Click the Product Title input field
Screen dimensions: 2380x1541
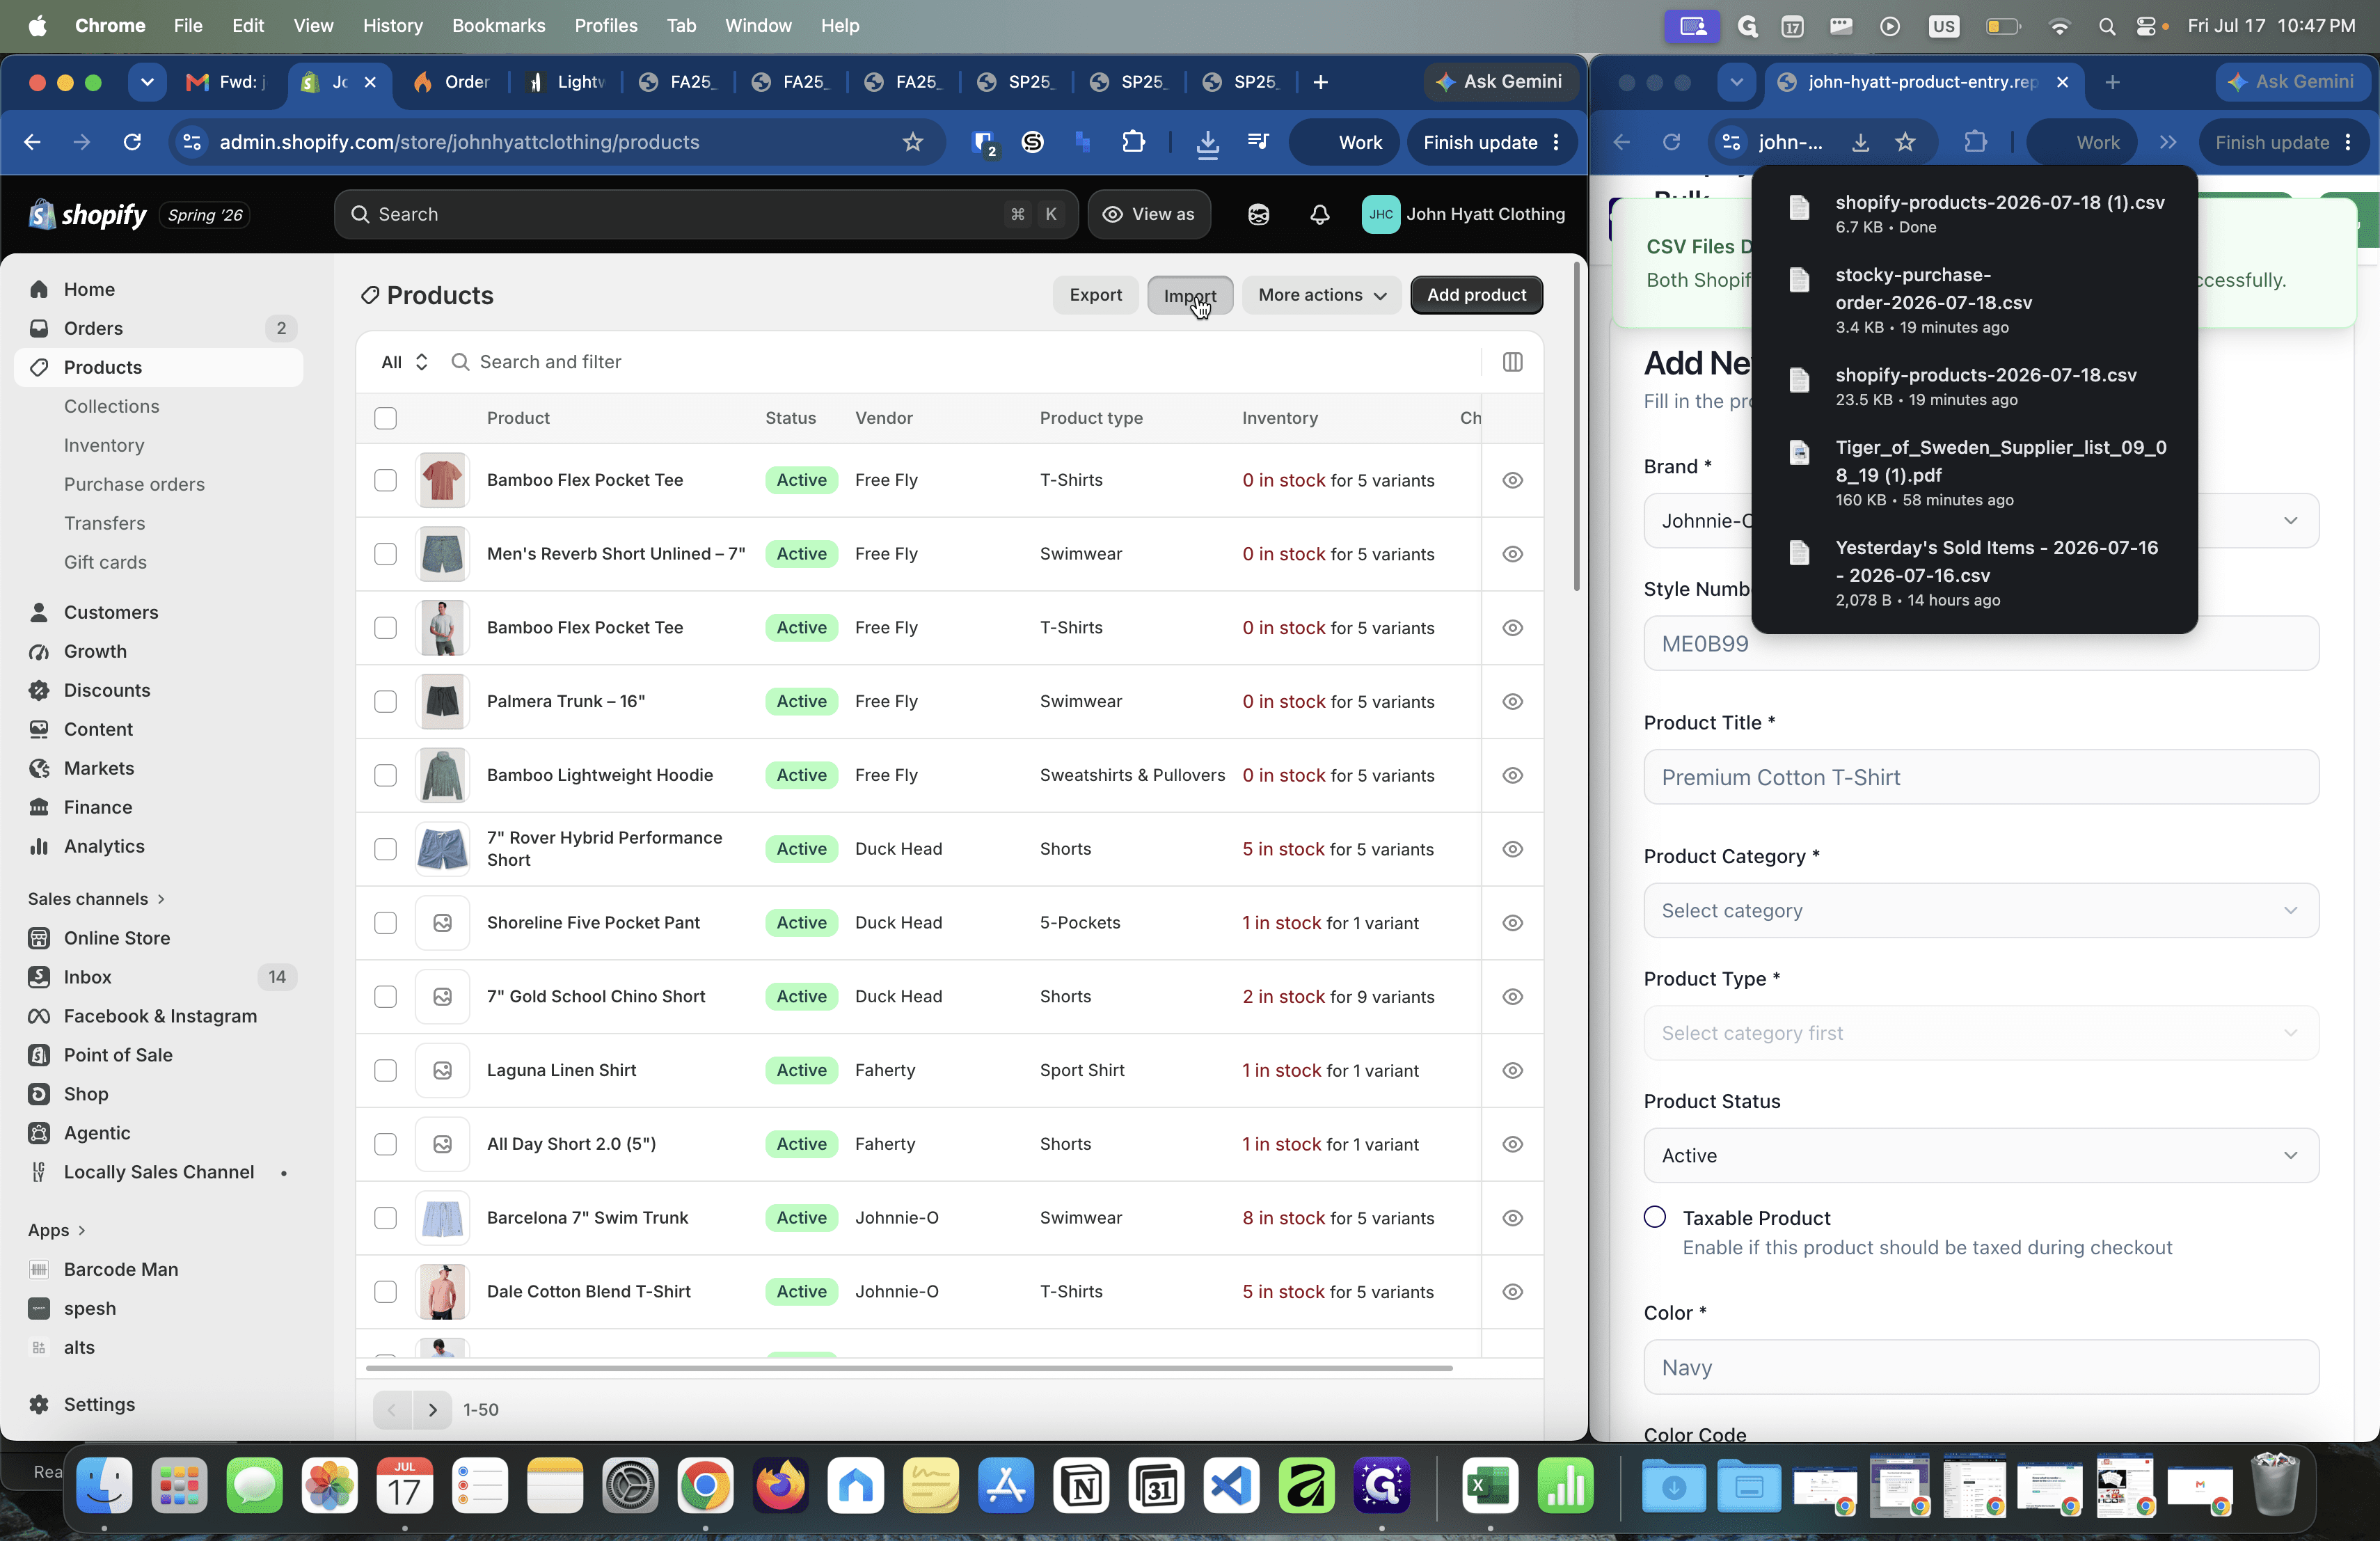[x=1980, y=778]
